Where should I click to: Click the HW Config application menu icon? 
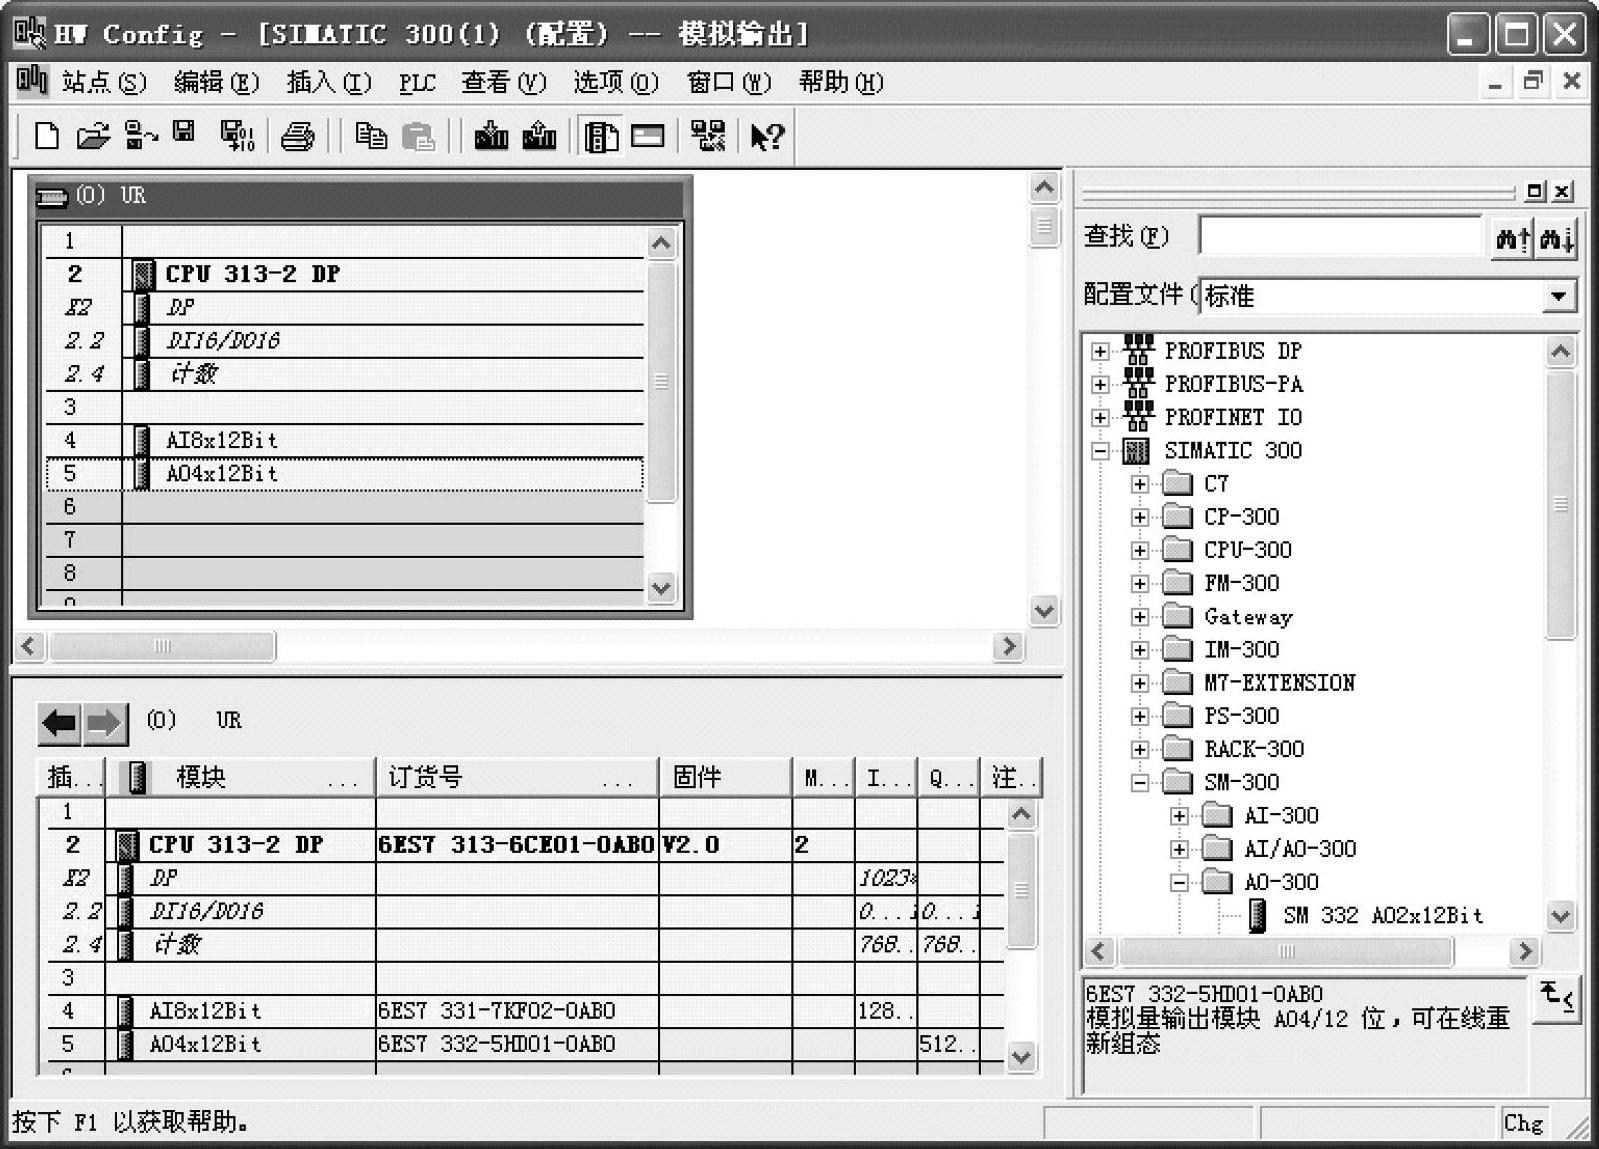[30, 33]
